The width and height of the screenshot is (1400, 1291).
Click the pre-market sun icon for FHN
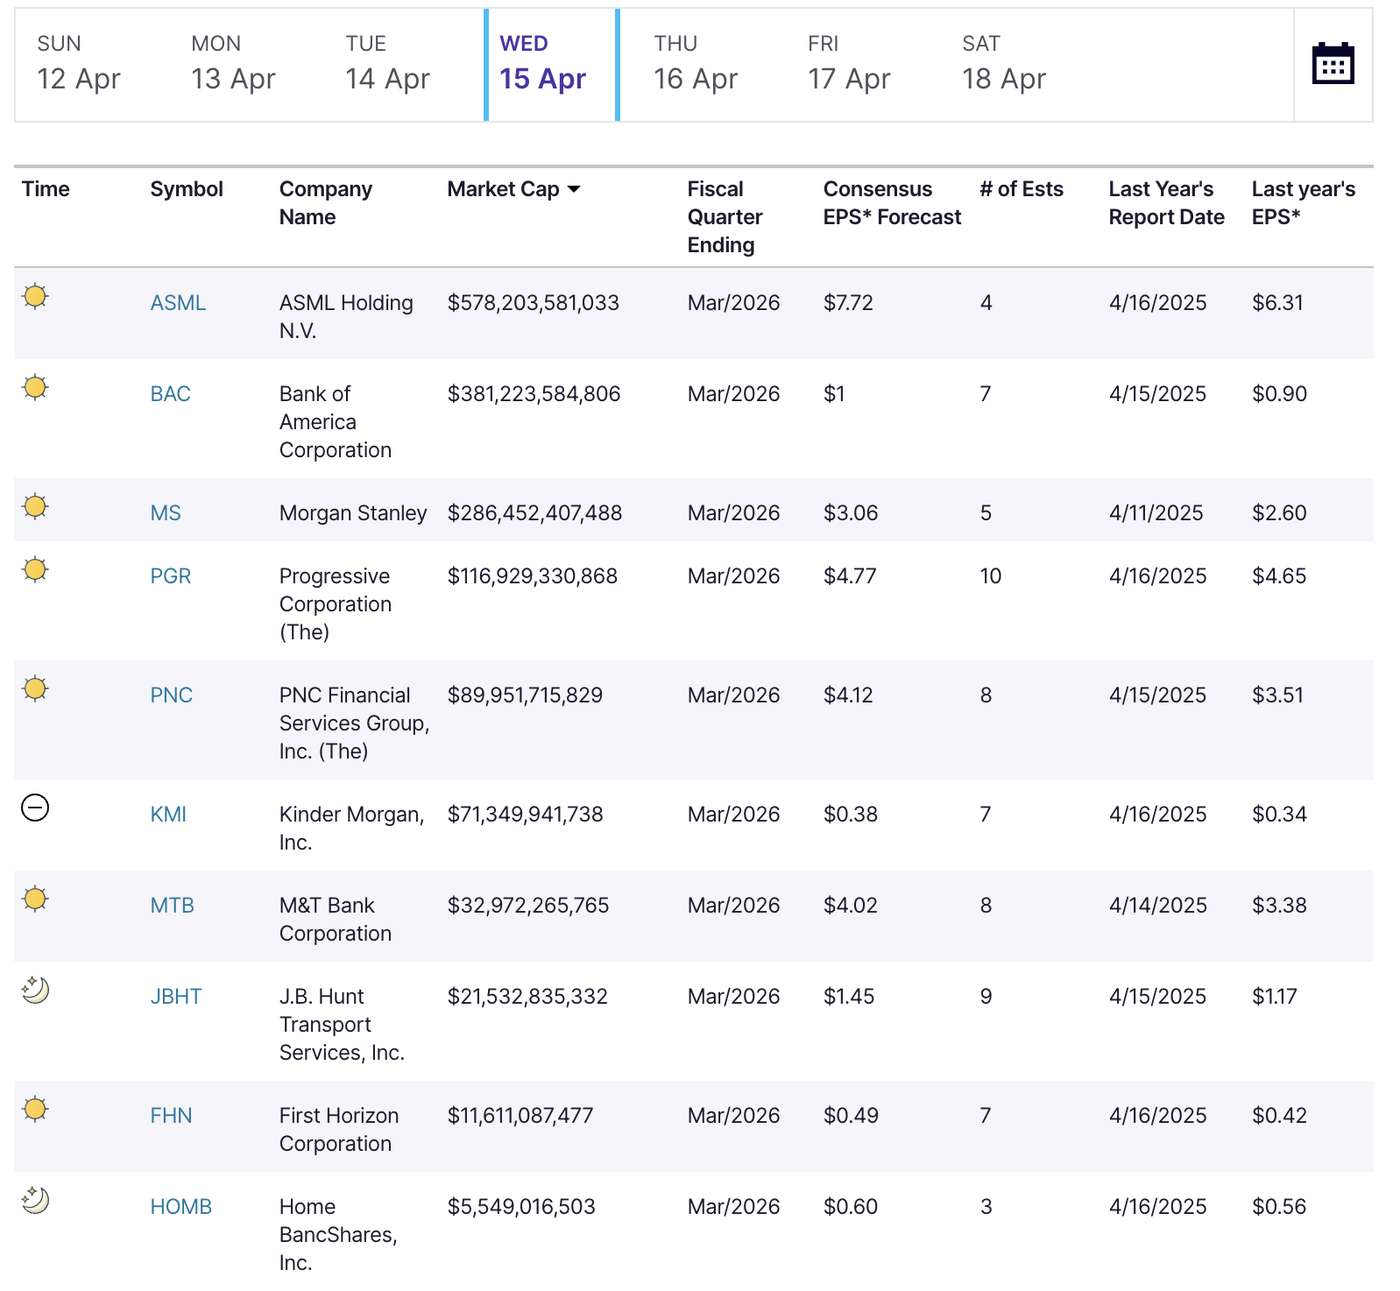pos(35,1109)
